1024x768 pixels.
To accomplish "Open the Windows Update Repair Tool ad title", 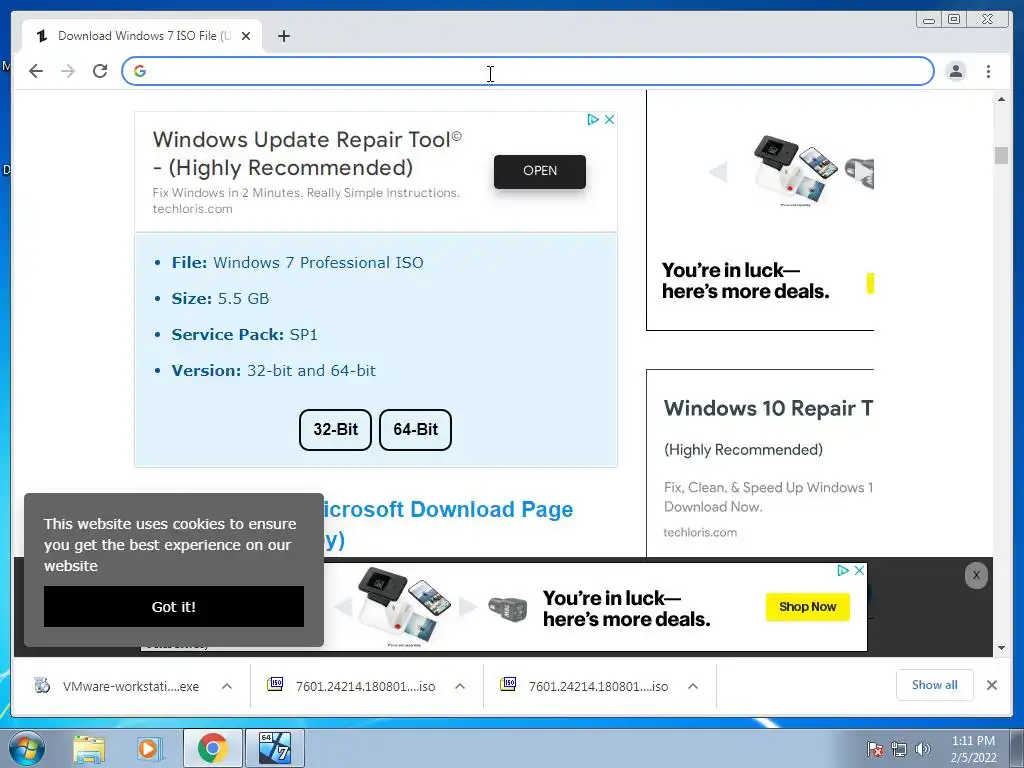I will pos(307,153).
